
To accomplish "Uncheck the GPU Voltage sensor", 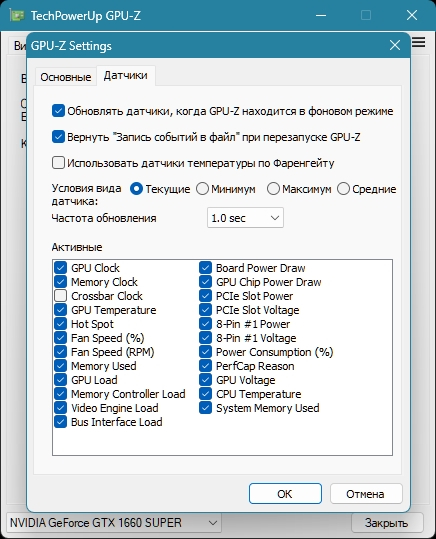I will tap(206, 380).
